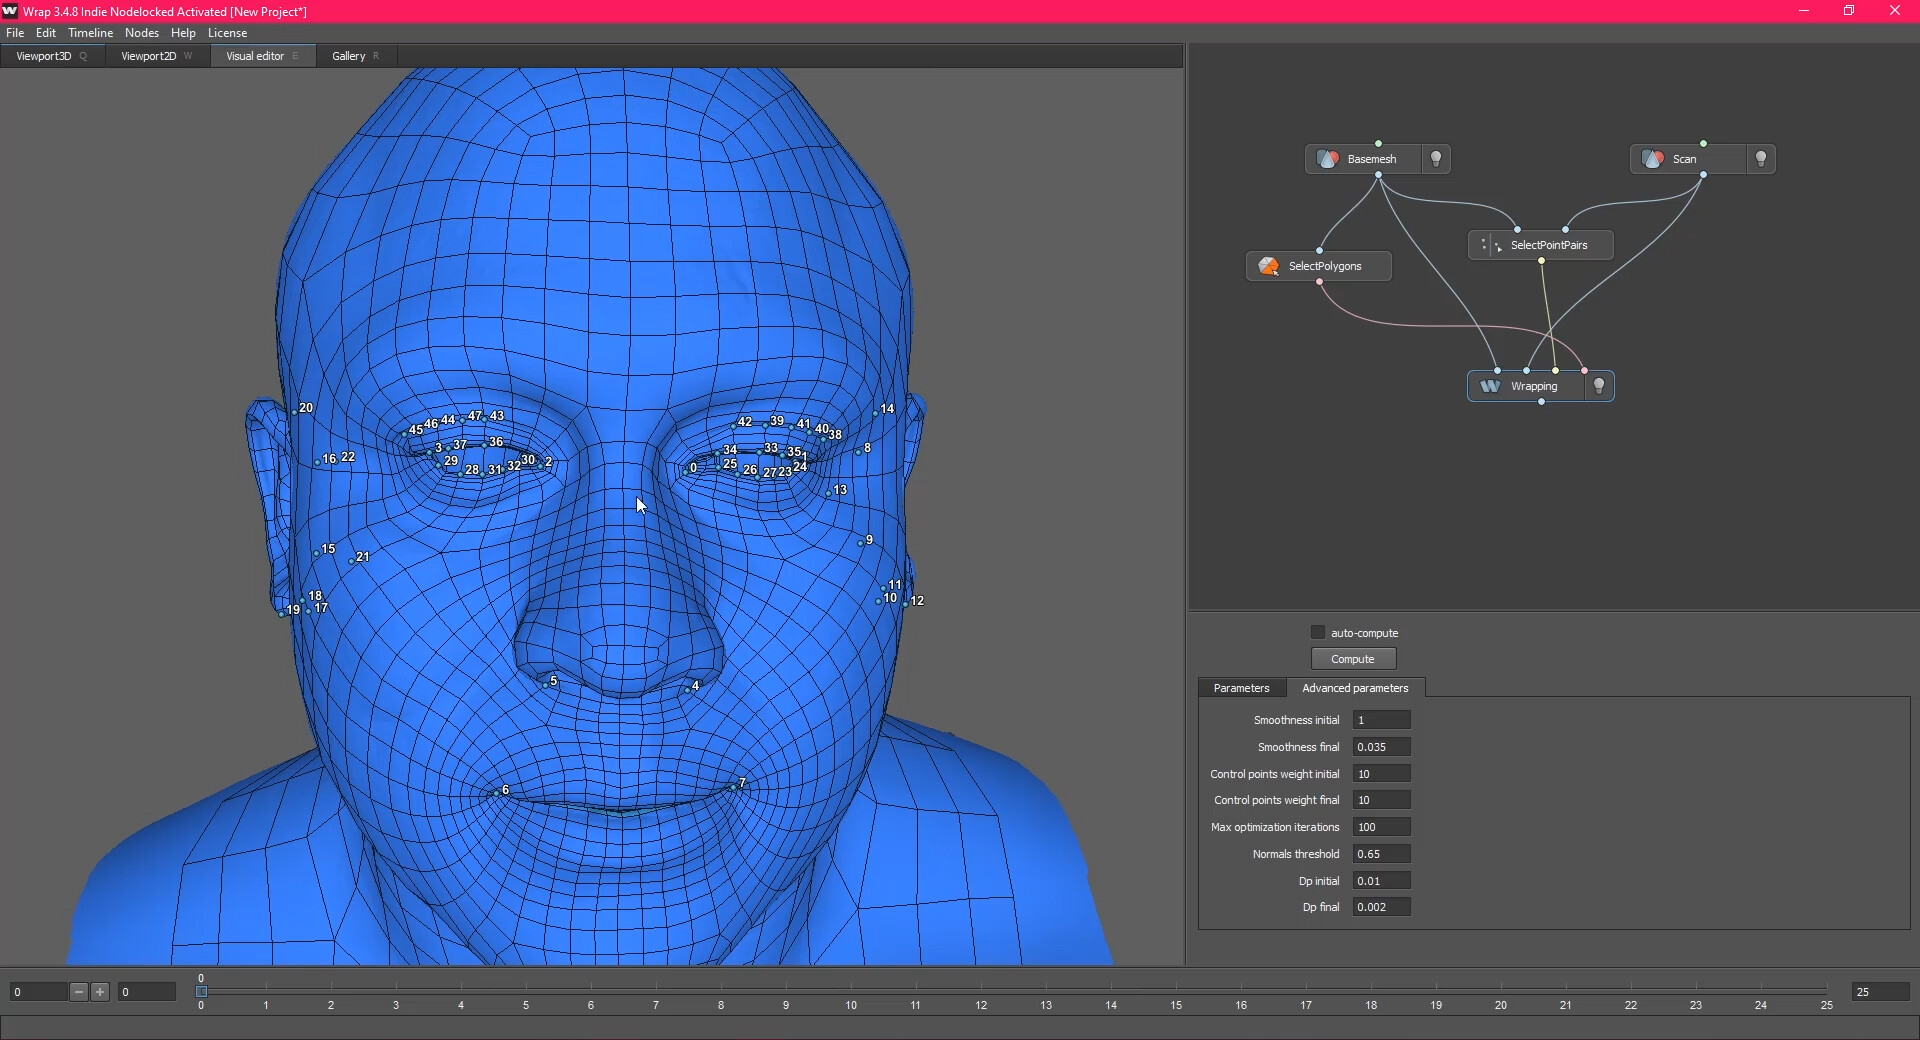Click the plus button to increment frame

[100, 992]
